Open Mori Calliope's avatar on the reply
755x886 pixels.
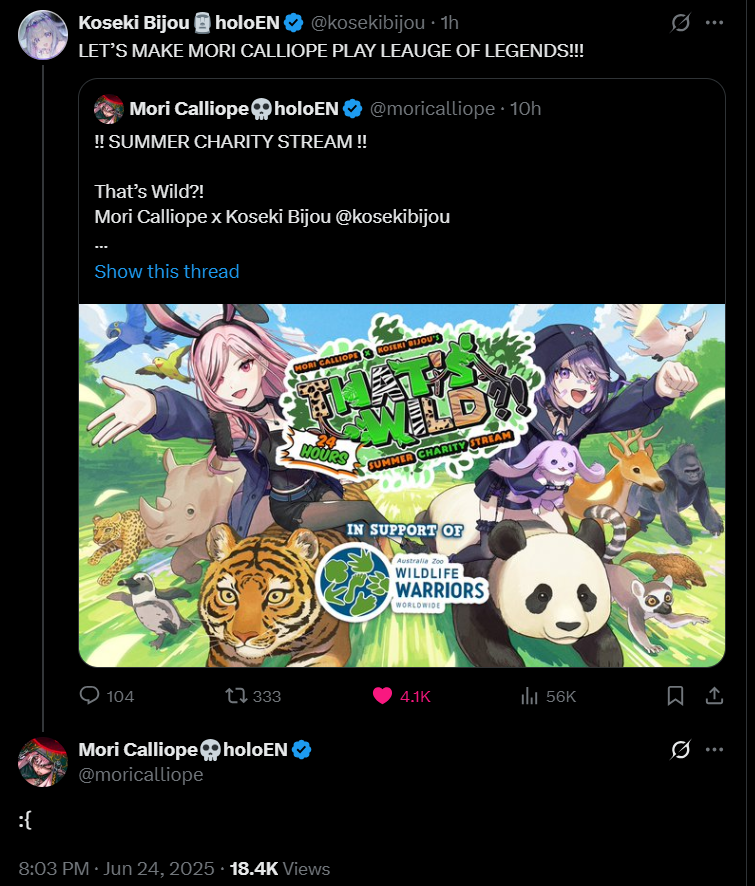43,762
